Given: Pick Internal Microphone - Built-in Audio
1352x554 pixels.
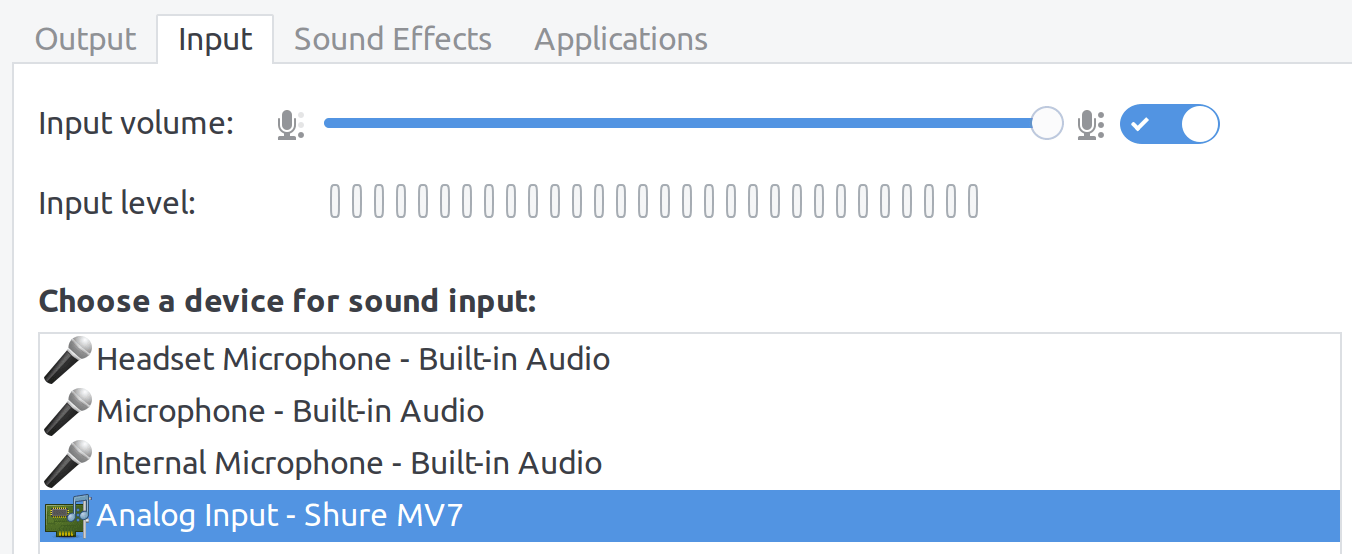Looking at the screenshot, I should (349, 463).
